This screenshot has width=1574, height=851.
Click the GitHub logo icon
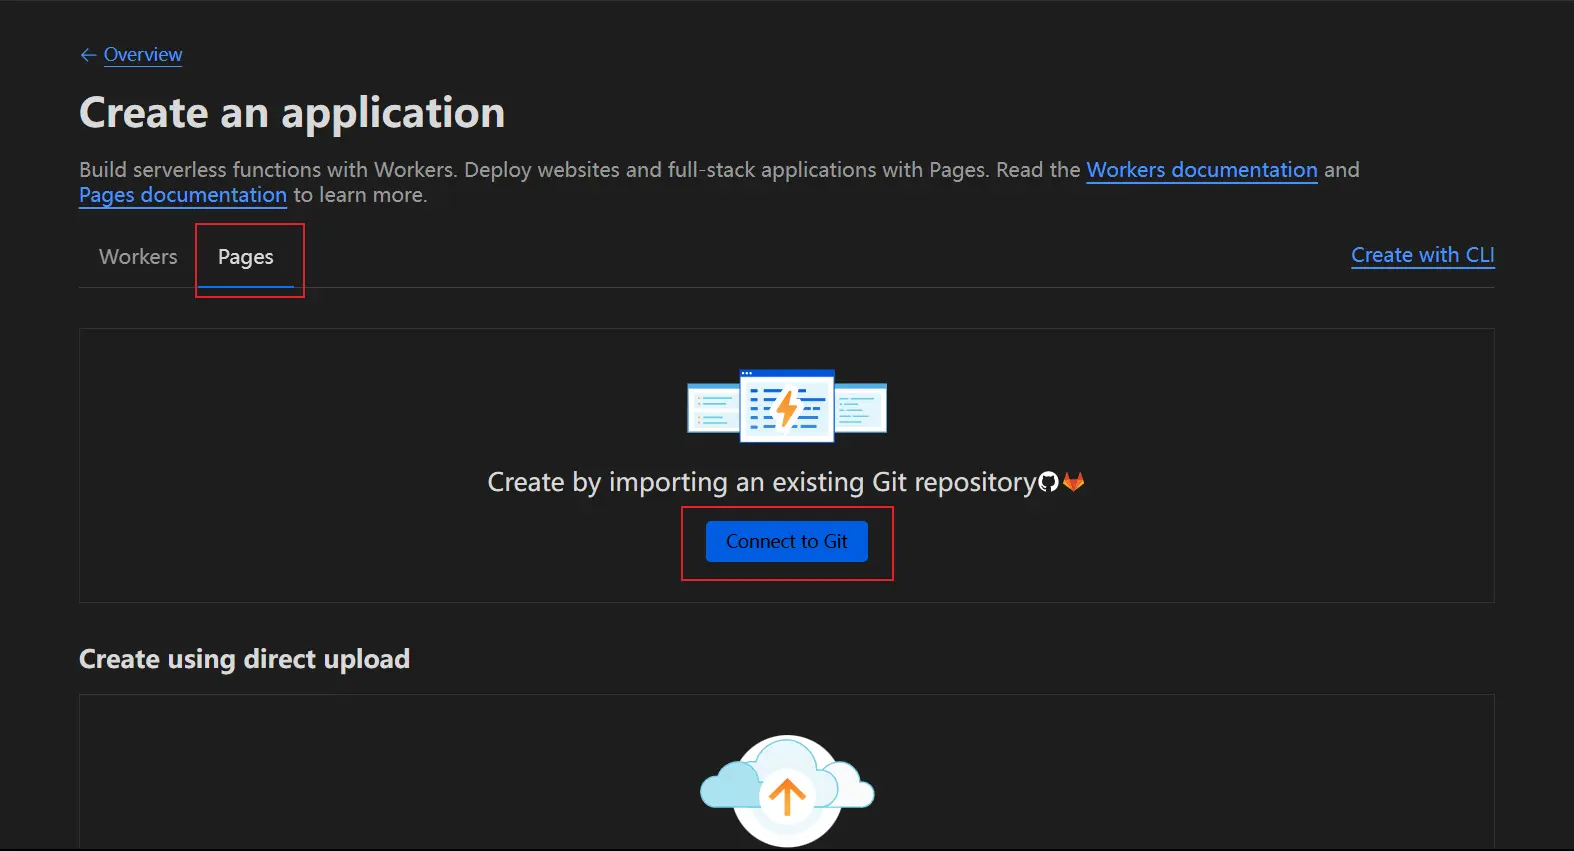click(1048, 482)
